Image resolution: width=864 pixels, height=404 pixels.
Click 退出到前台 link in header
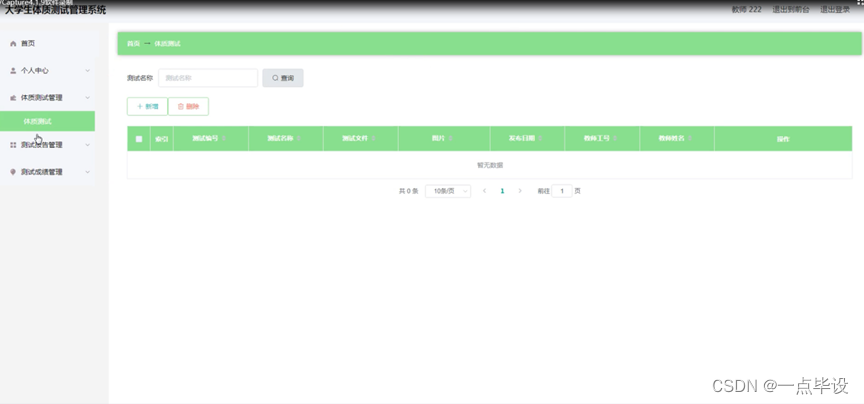(791, 9)
